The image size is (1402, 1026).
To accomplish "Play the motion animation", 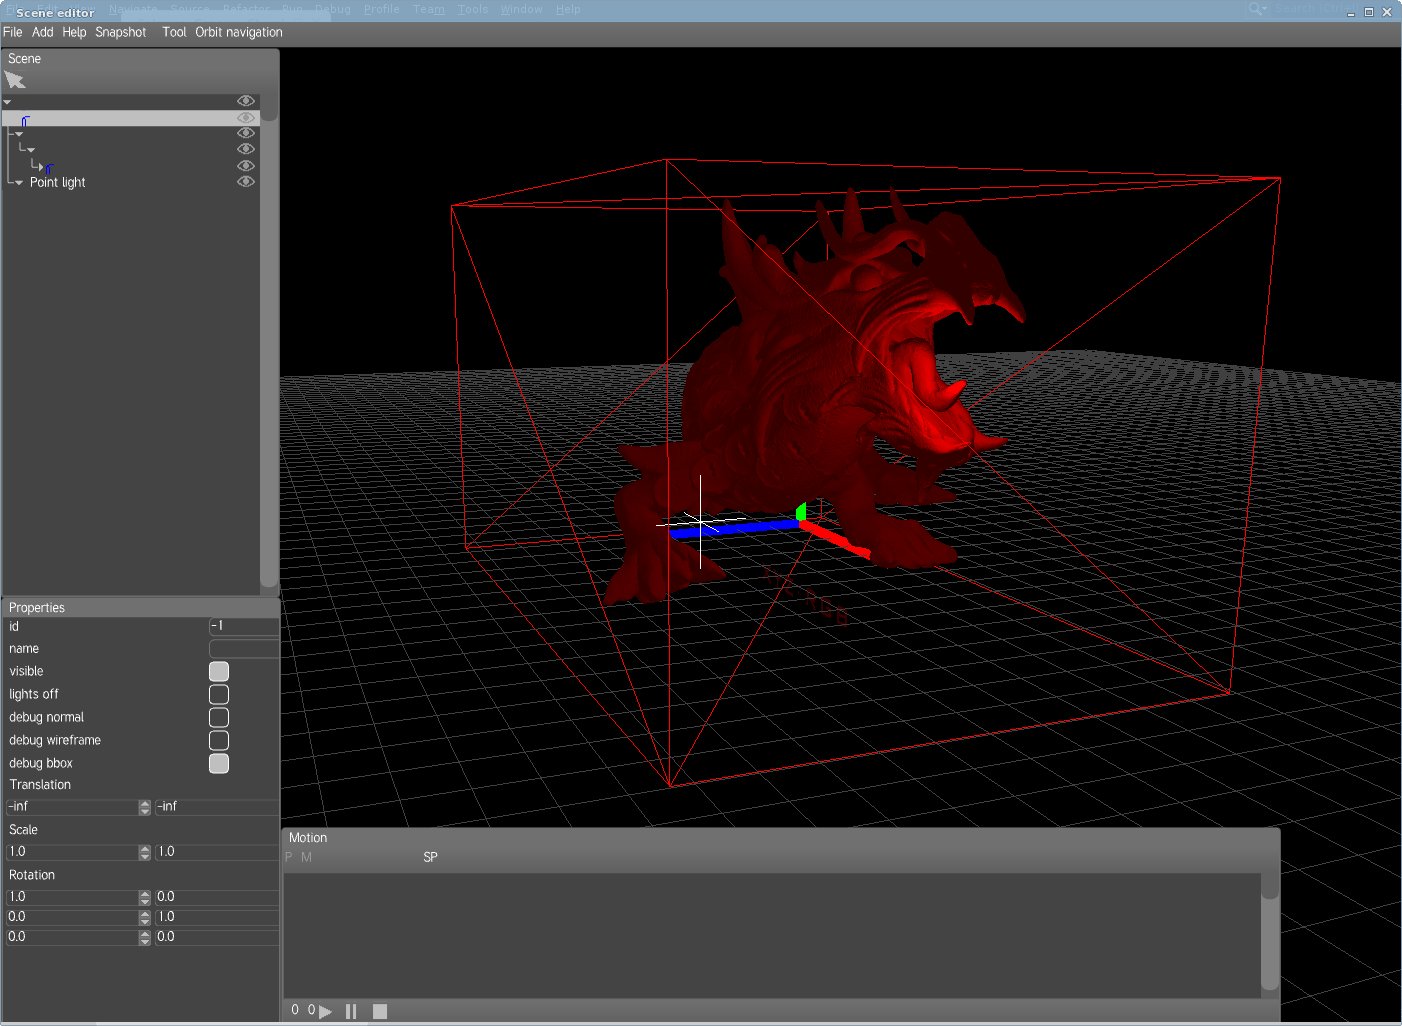I will pos(325,1011).
